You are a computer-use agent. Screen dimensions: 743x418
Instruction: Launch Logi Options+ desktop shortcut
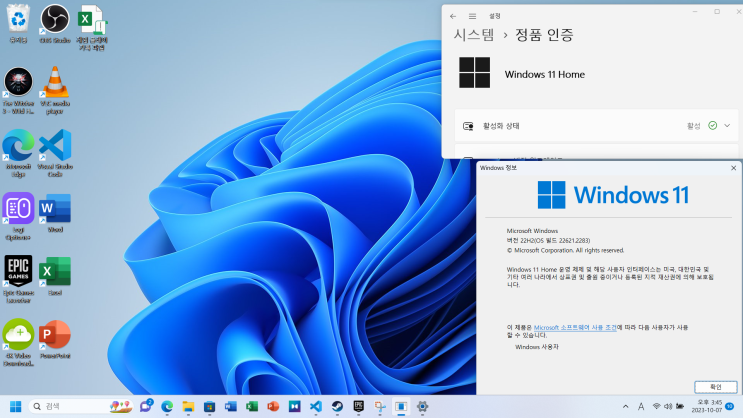coord(18,217)
